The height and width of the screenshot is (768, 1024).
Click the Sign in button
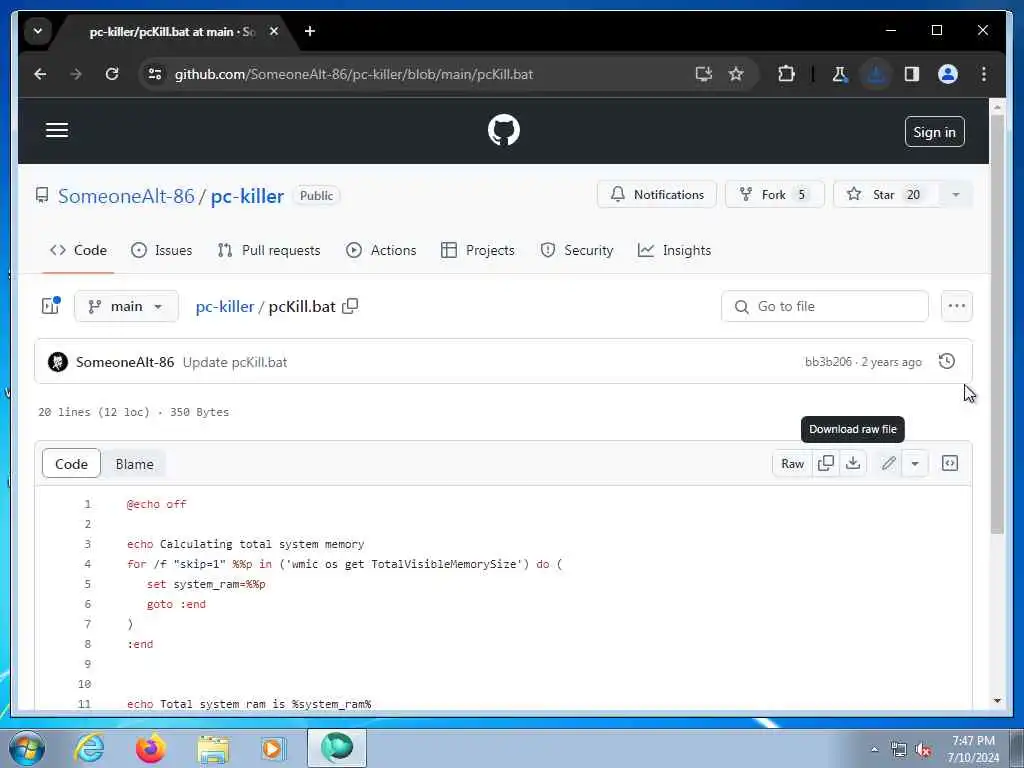[934, 132]
